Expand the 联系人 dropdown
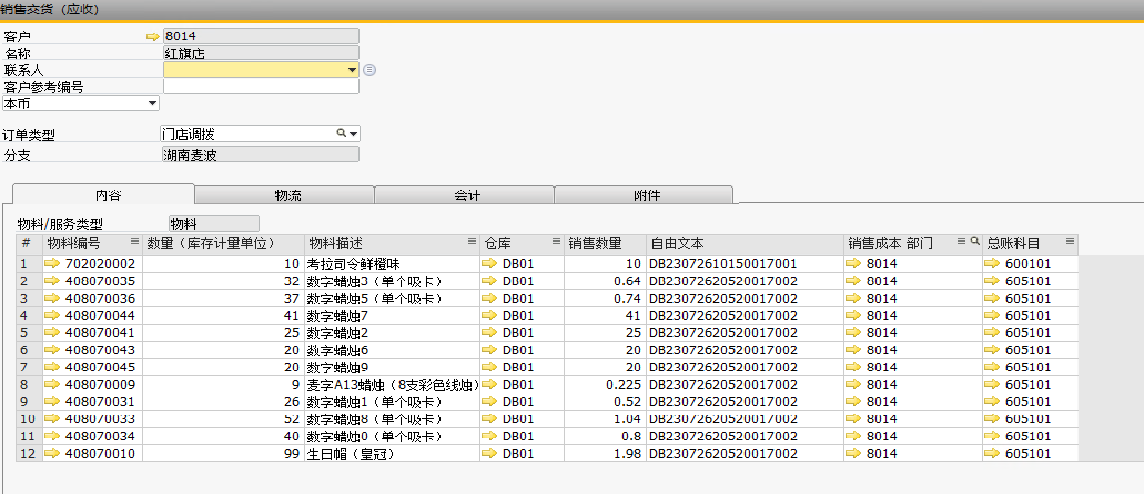The width and height of the screenshot is (1144, 494). (352, 70)
